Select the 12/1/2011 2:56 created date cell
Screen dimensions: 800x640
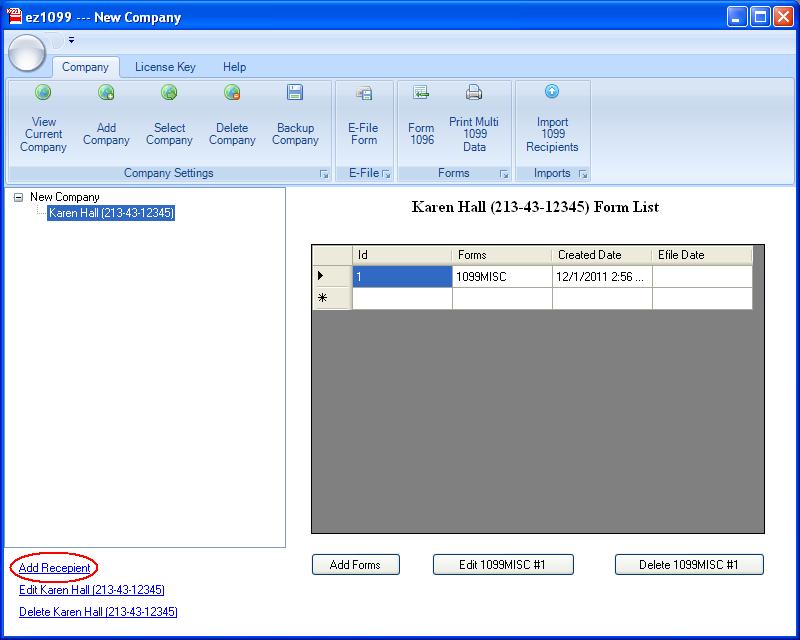[x=602, y=276]
